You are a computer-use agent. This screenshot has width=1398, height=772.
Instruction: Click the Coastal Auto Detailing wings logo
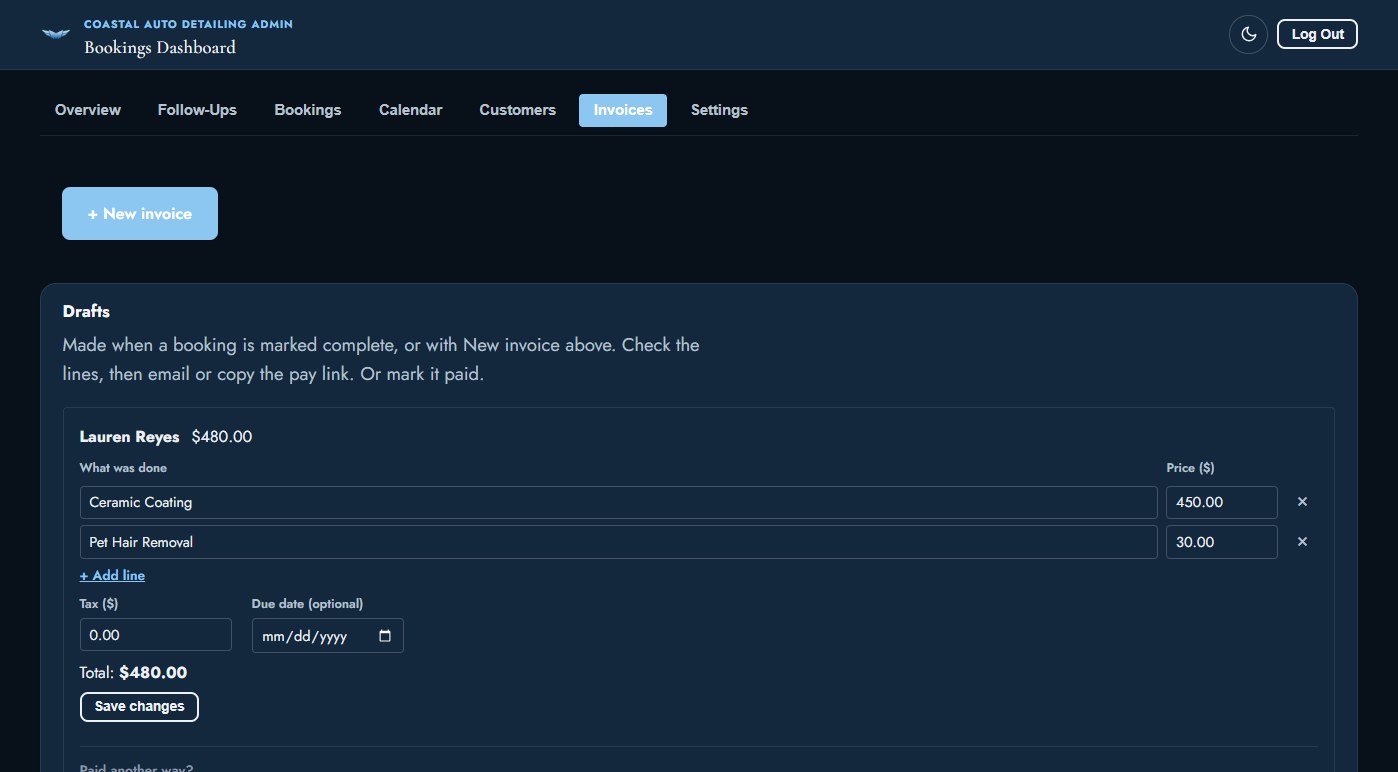[x=56, y=34]
